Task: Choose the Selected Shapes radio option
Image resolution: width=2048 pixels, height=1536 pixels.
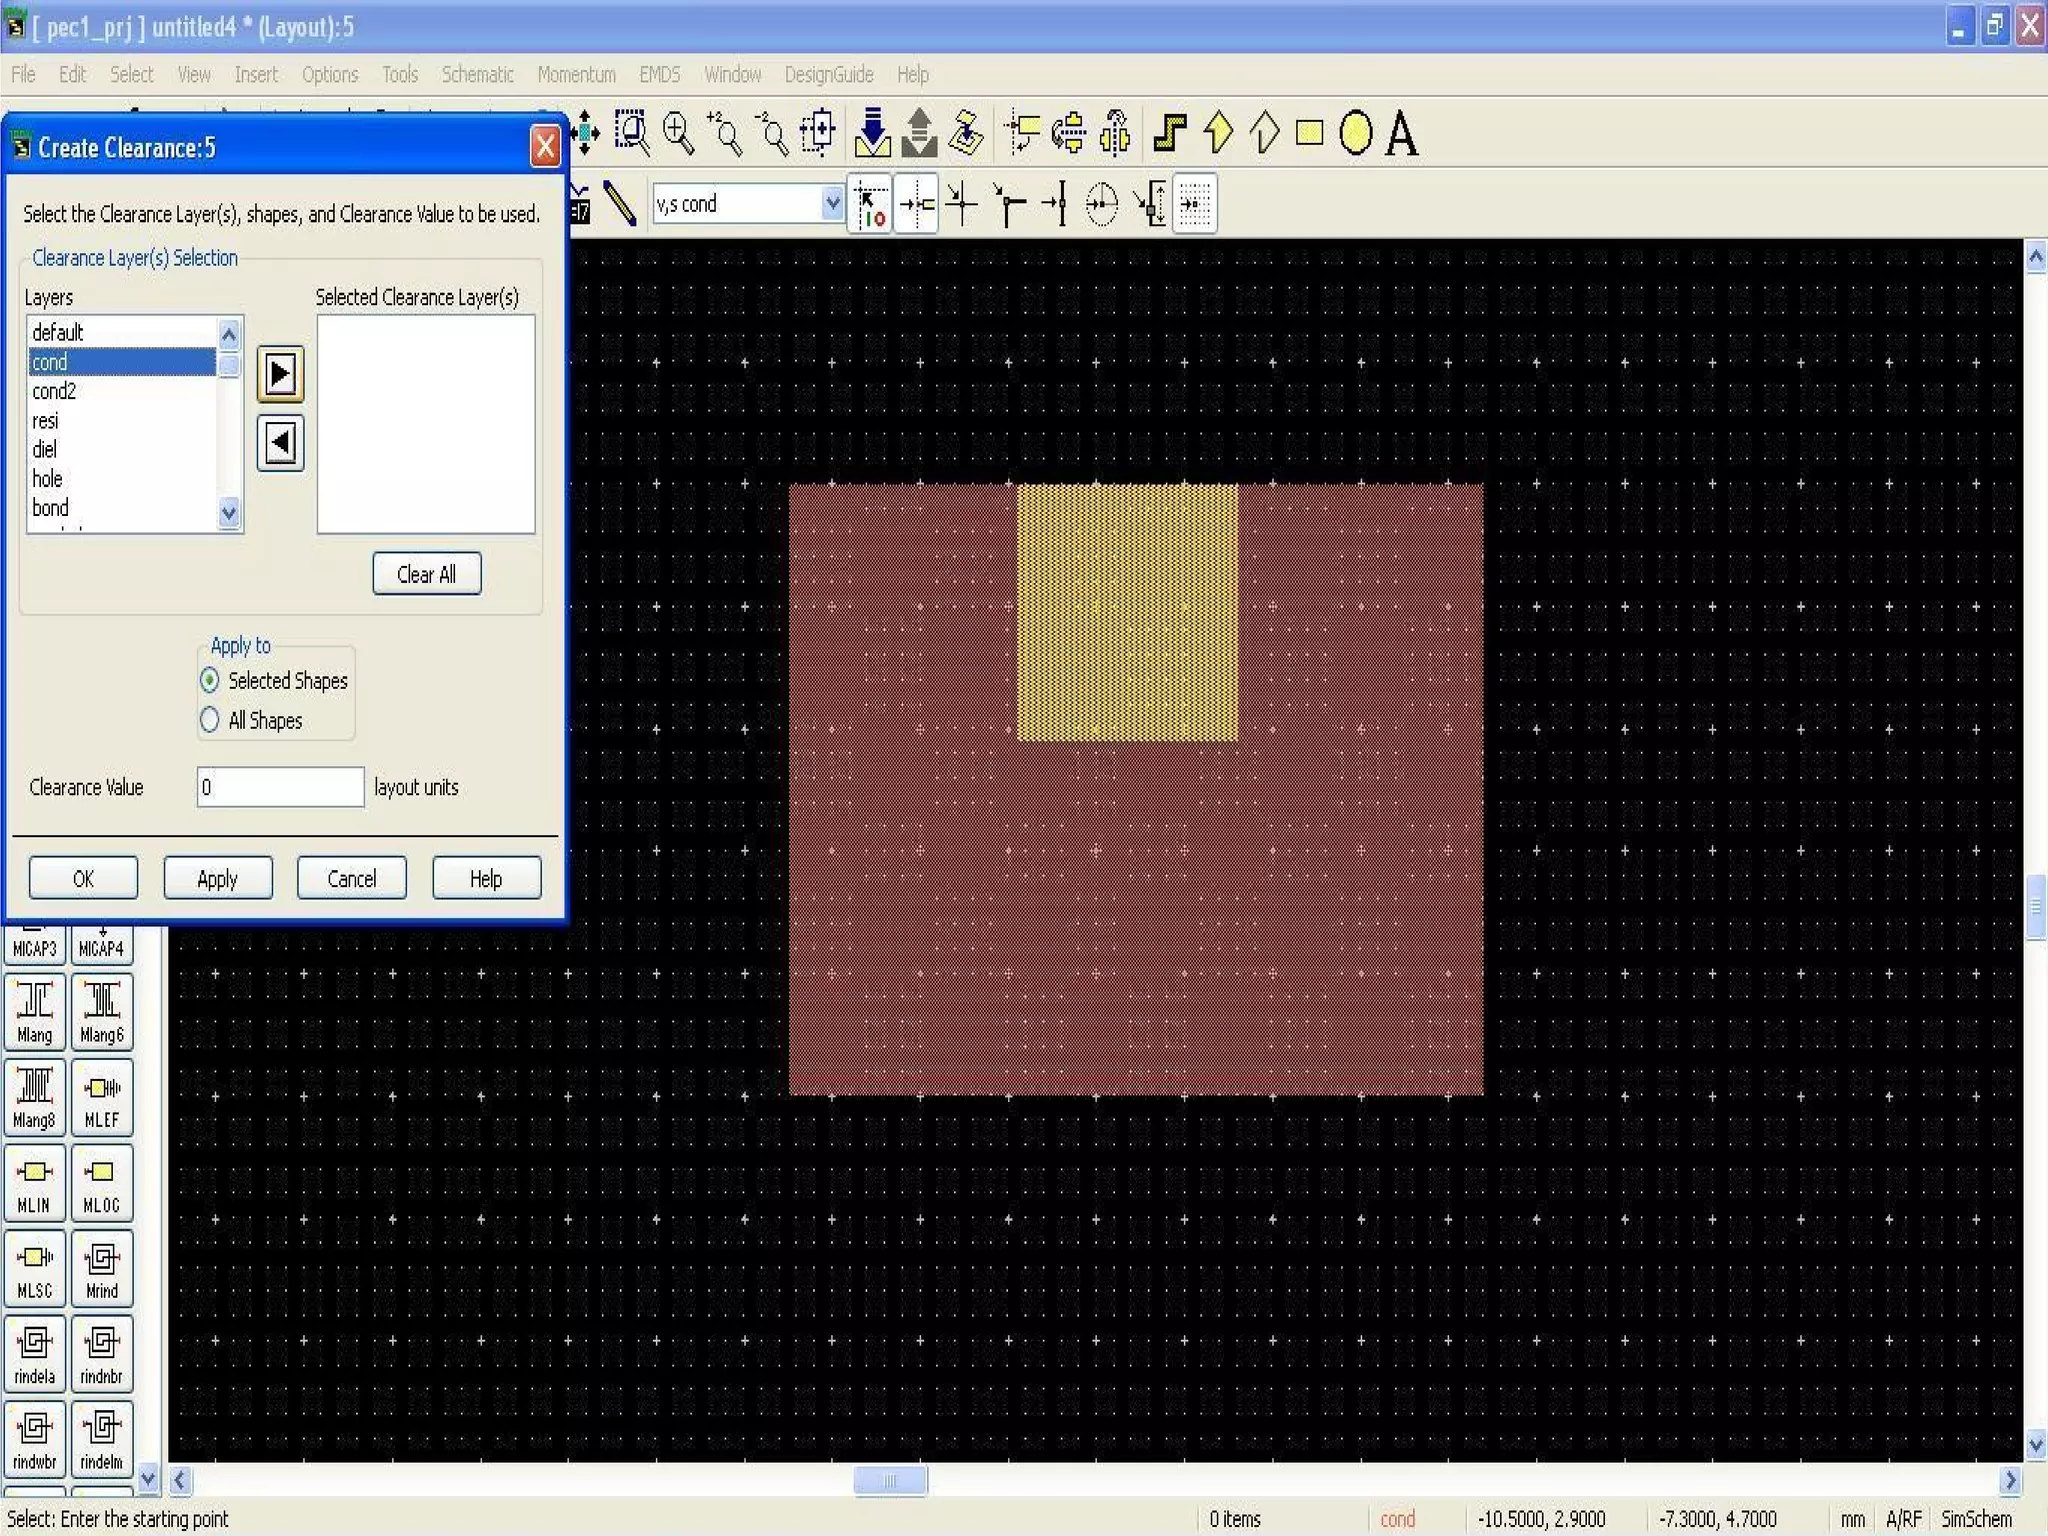Action: click(210, 681)
